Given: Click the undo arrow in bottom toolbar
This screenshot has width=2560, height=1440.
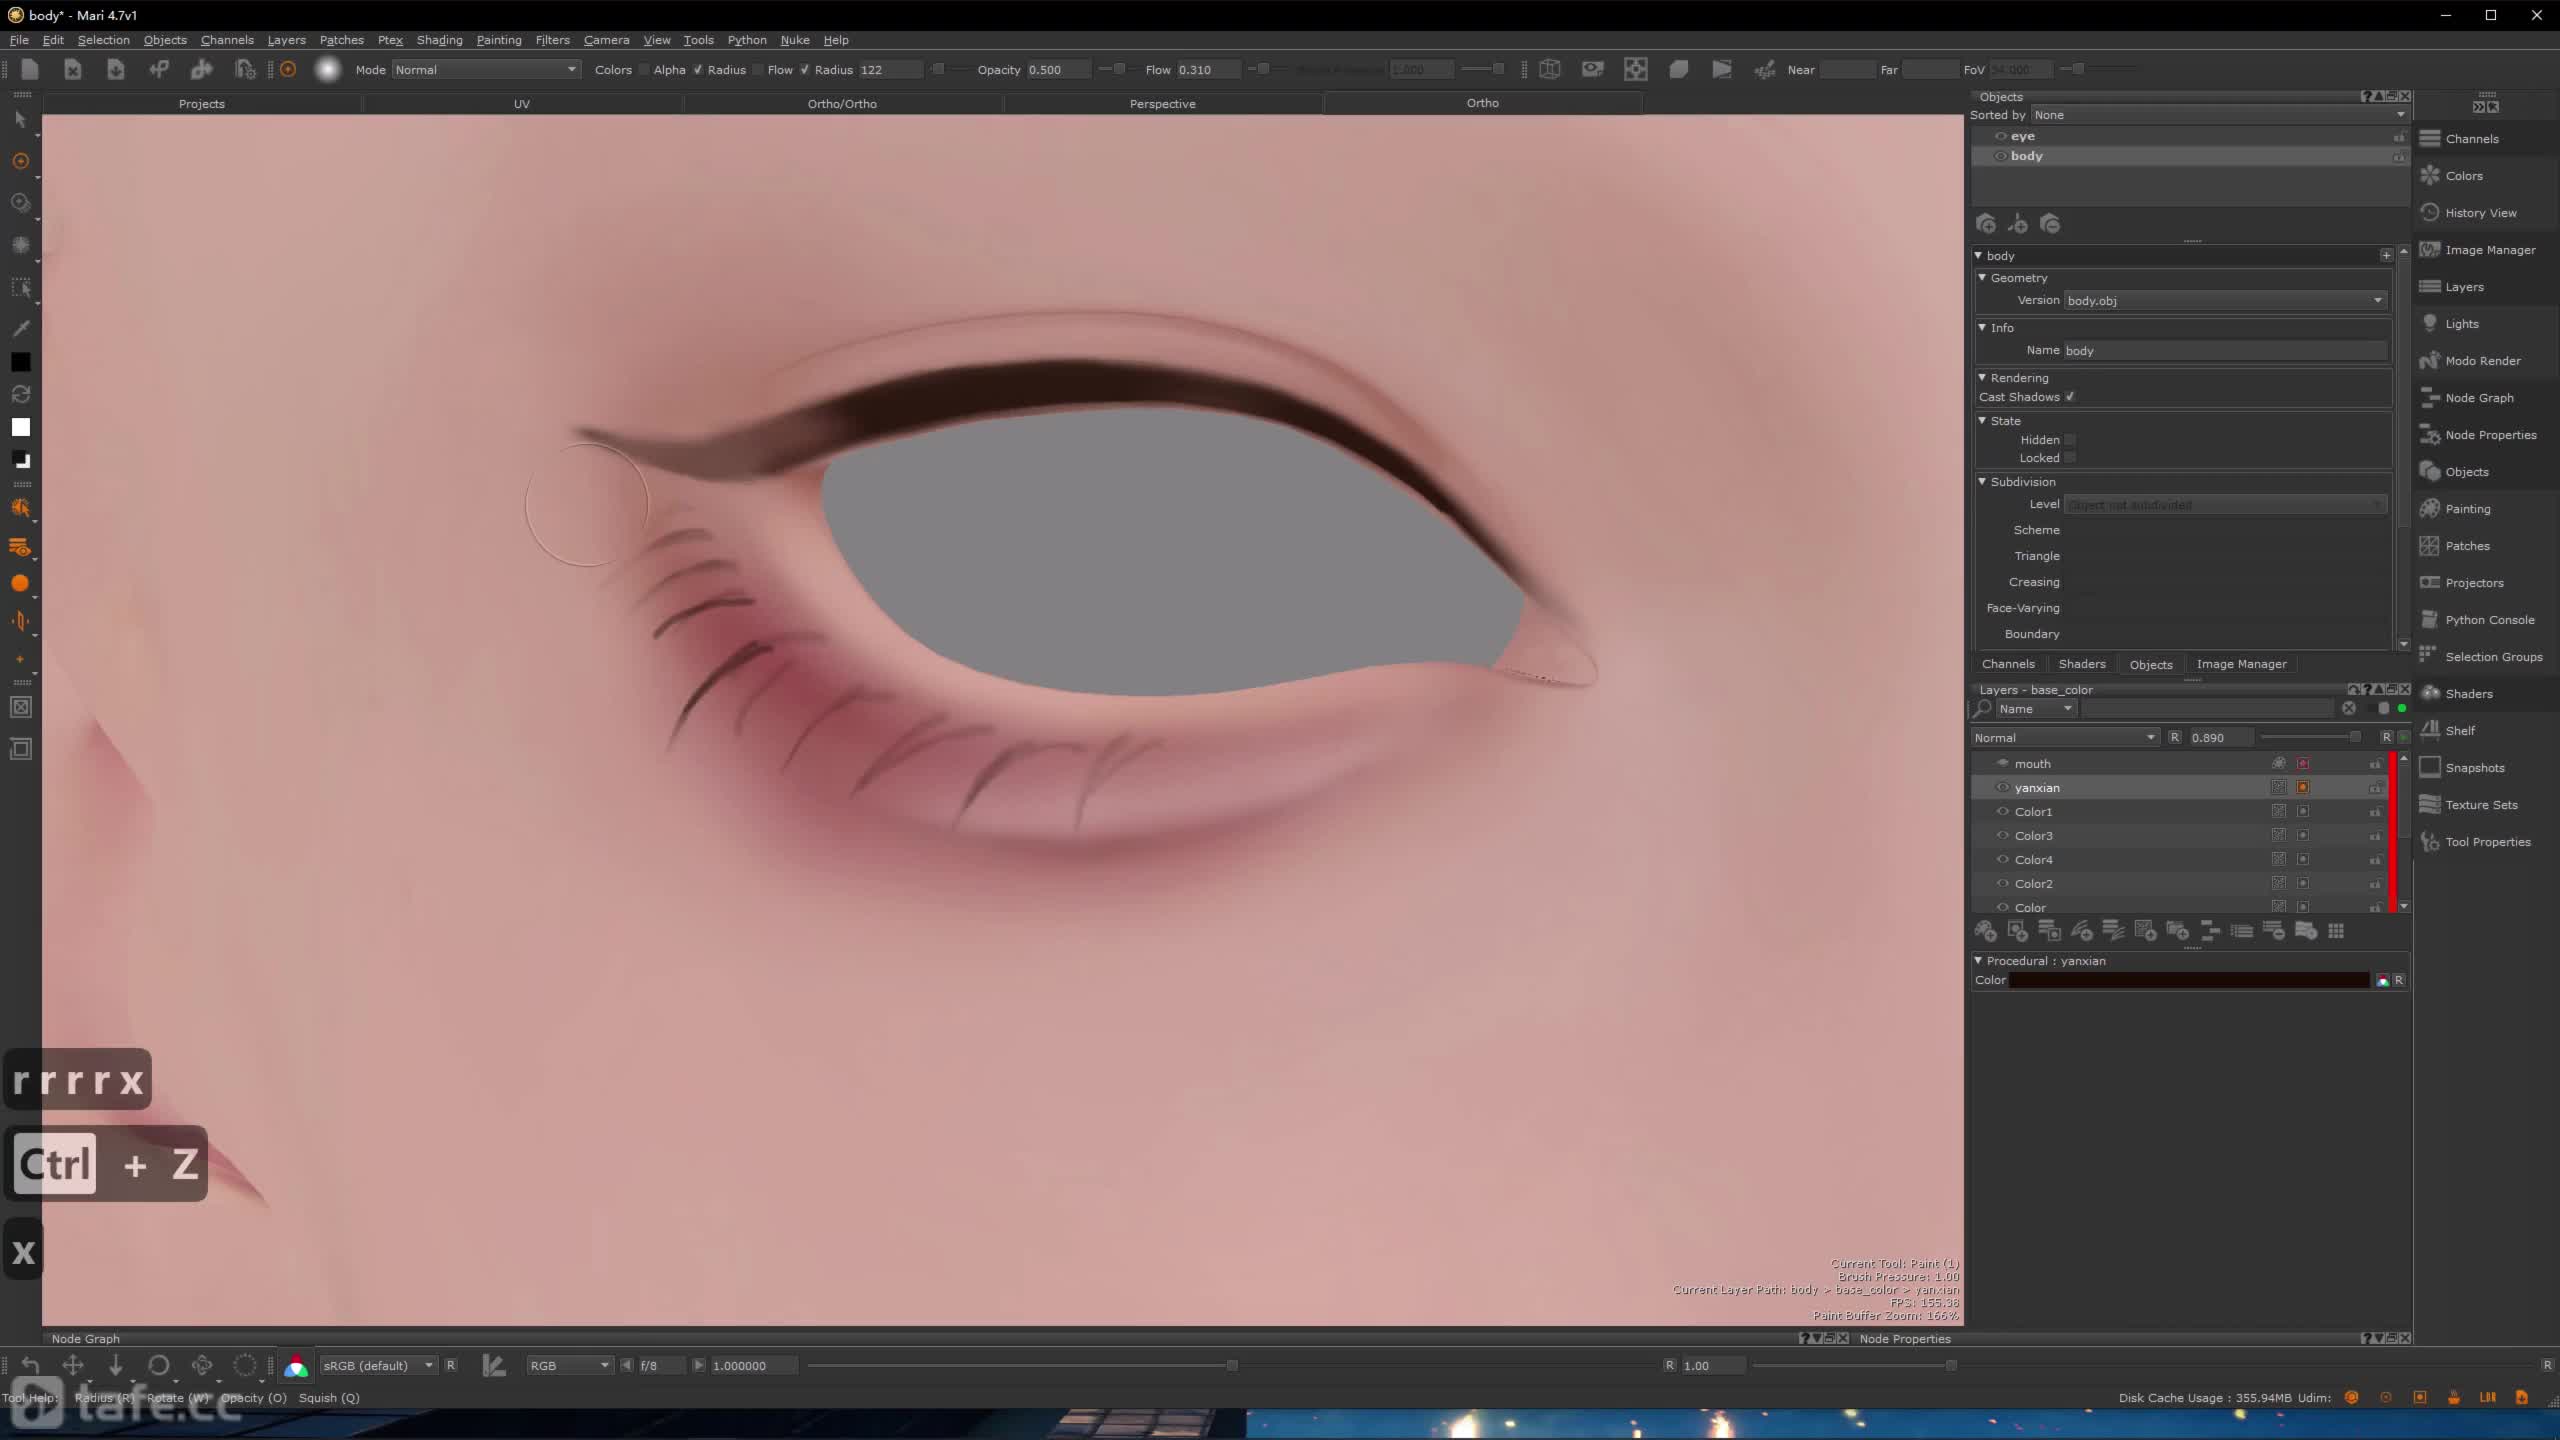Looking at the screenshot, I should tap(30, 1365).
